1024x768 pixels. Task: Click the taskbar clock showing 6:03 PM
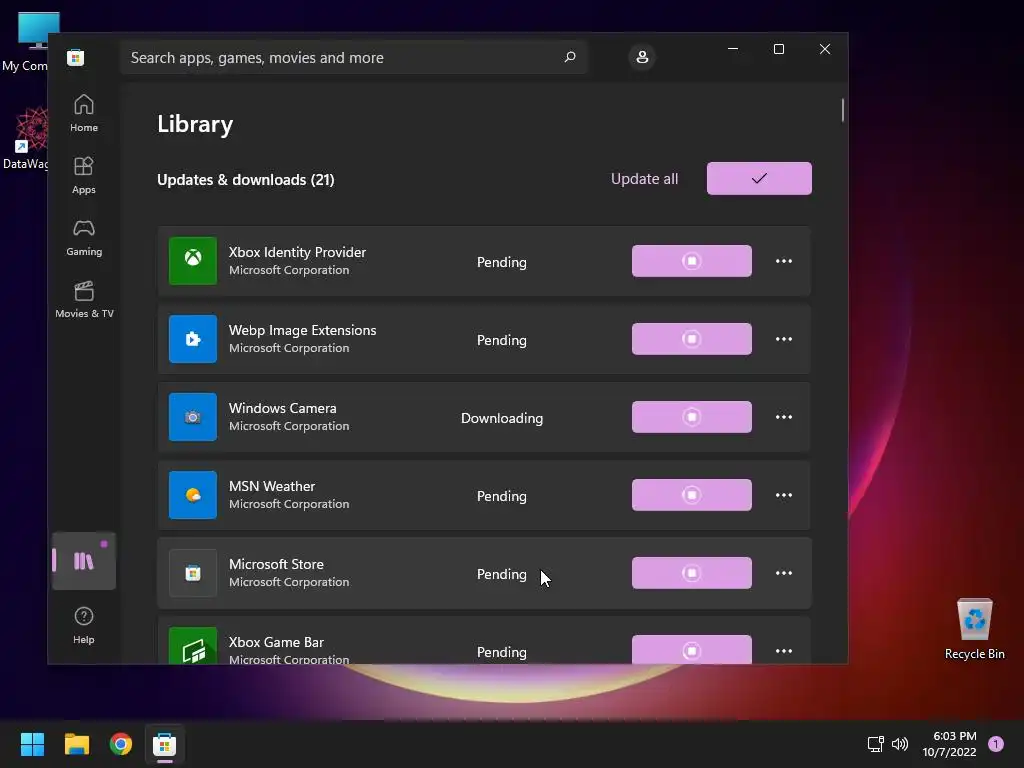point(950,744)
